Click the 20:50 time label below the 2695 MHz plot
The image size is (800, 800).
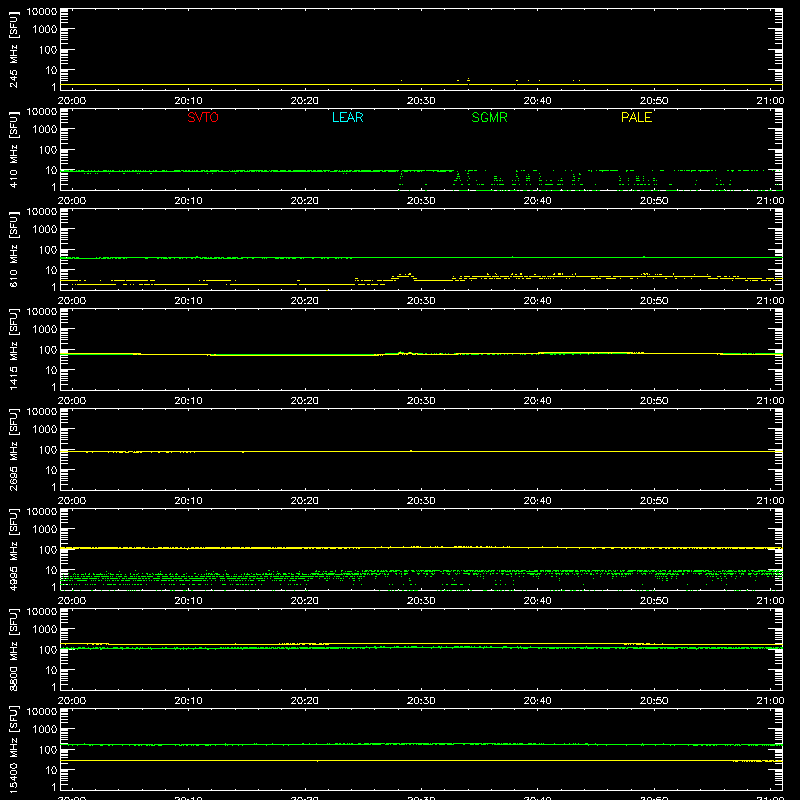click(x=654, y=501)
